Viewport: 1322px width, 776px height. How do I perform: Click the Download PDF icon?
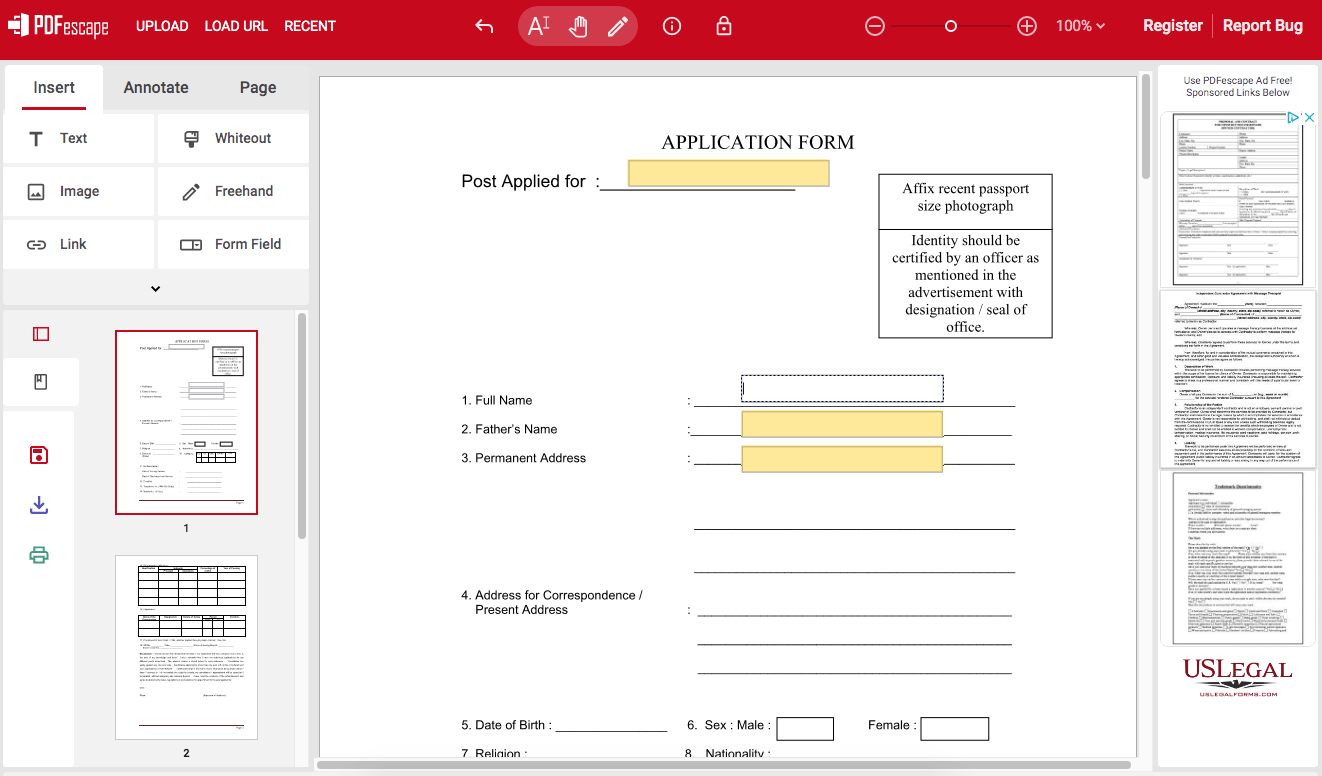point(38,505)
